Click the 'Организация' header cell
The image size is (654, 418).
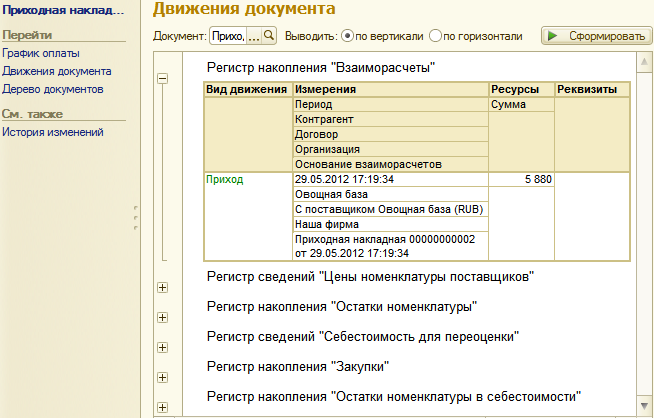[390, 149]
